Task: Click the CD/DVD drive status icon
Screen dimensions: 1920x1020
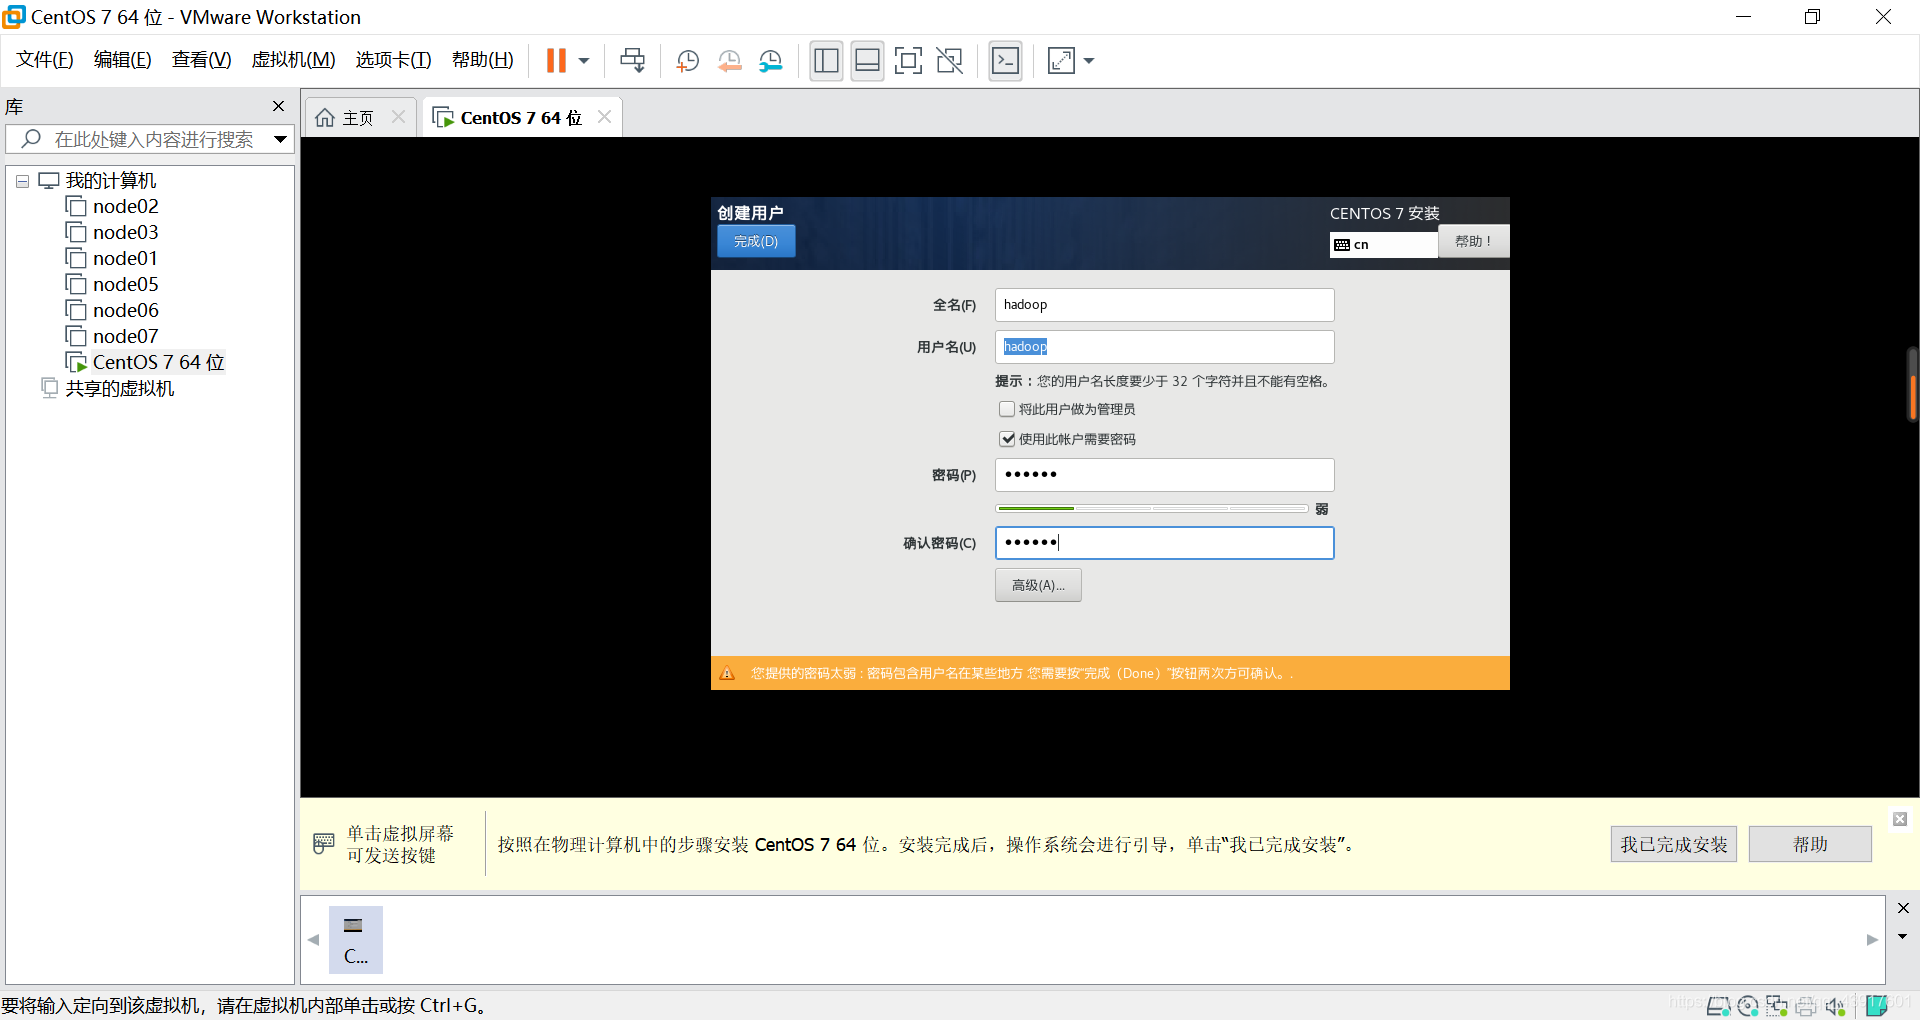Action: 1748,1006
